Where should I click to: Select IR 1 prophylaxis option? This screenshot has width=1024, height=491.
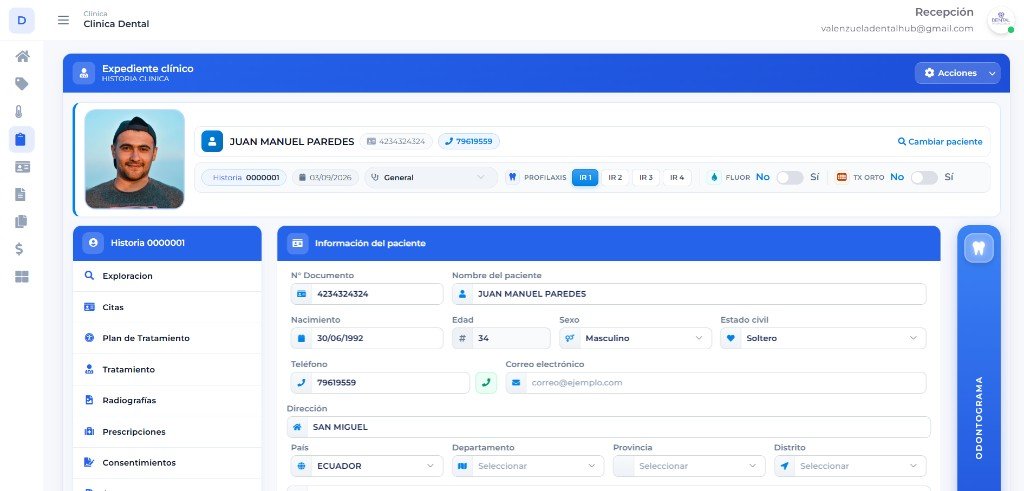tap(585, 178)
